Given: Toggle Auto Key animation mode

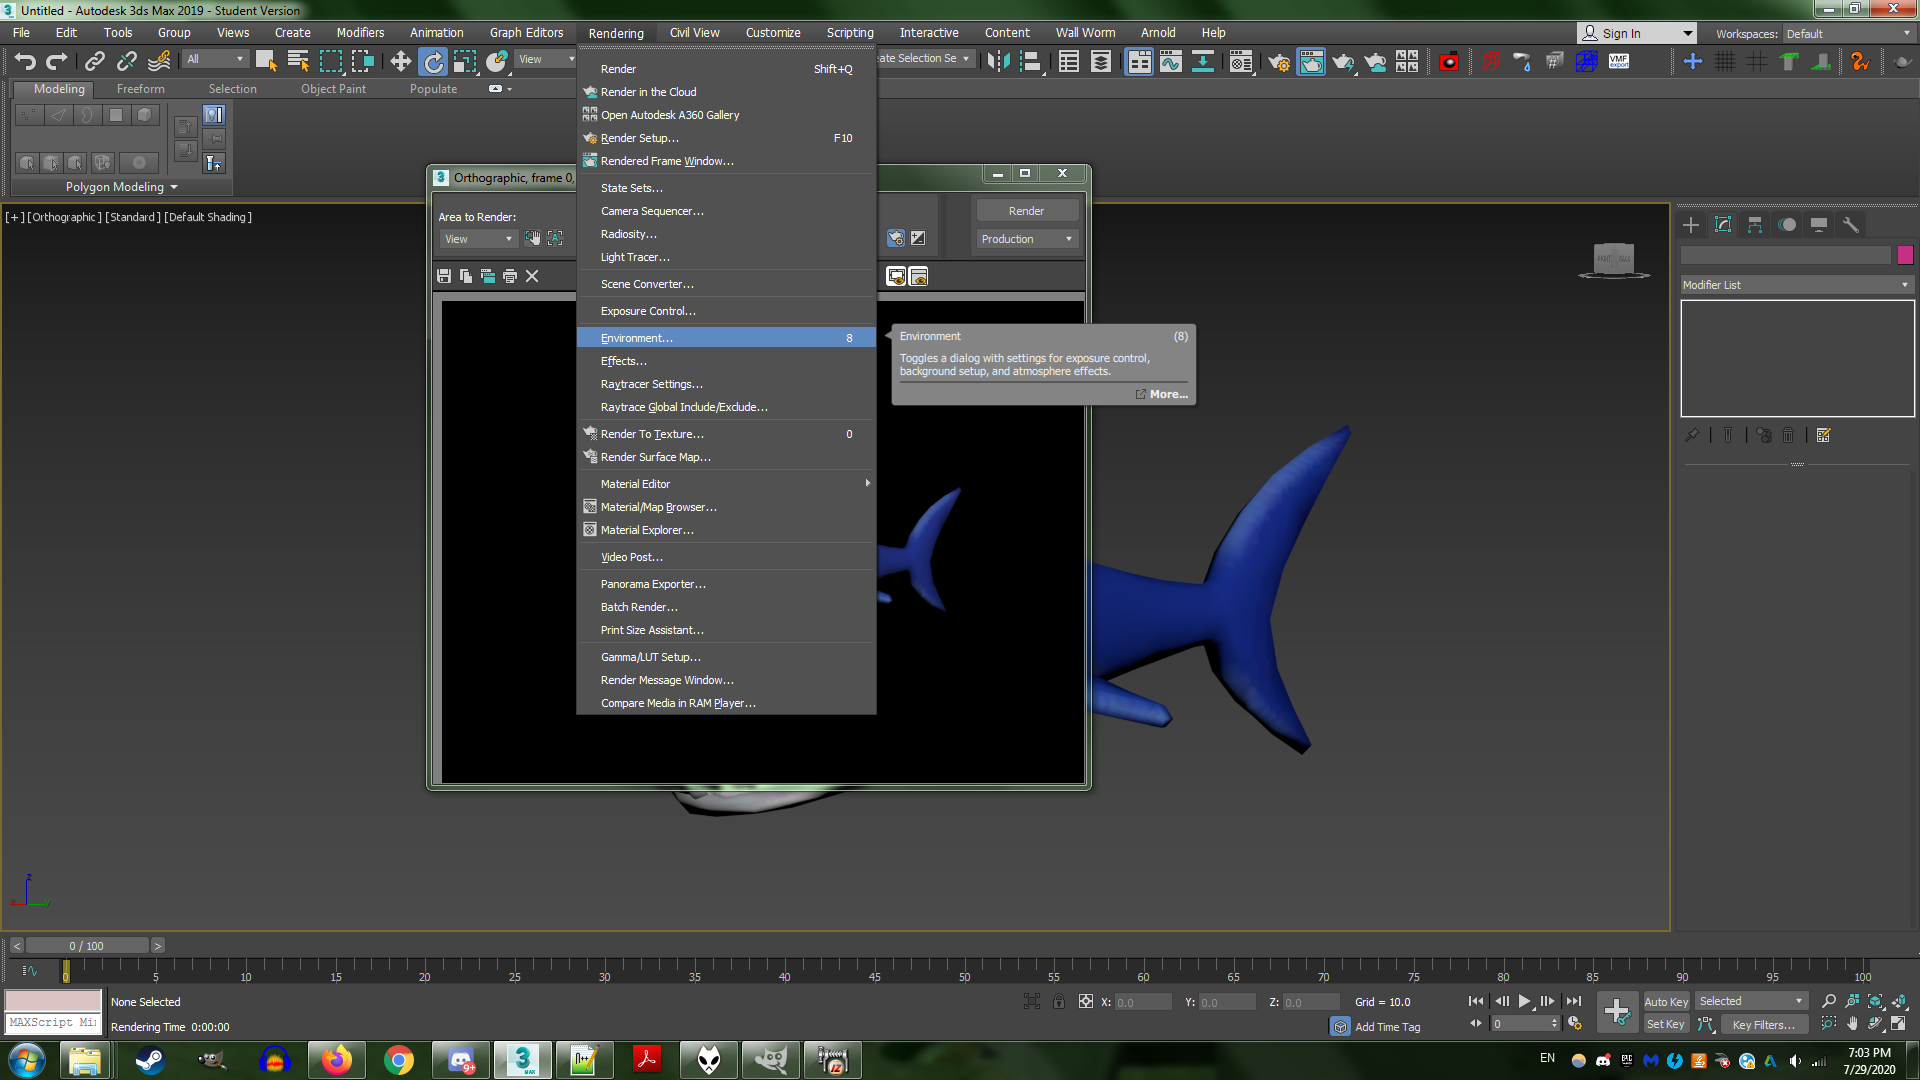Looking at the screenshot, I should tap(1666, 1001).
